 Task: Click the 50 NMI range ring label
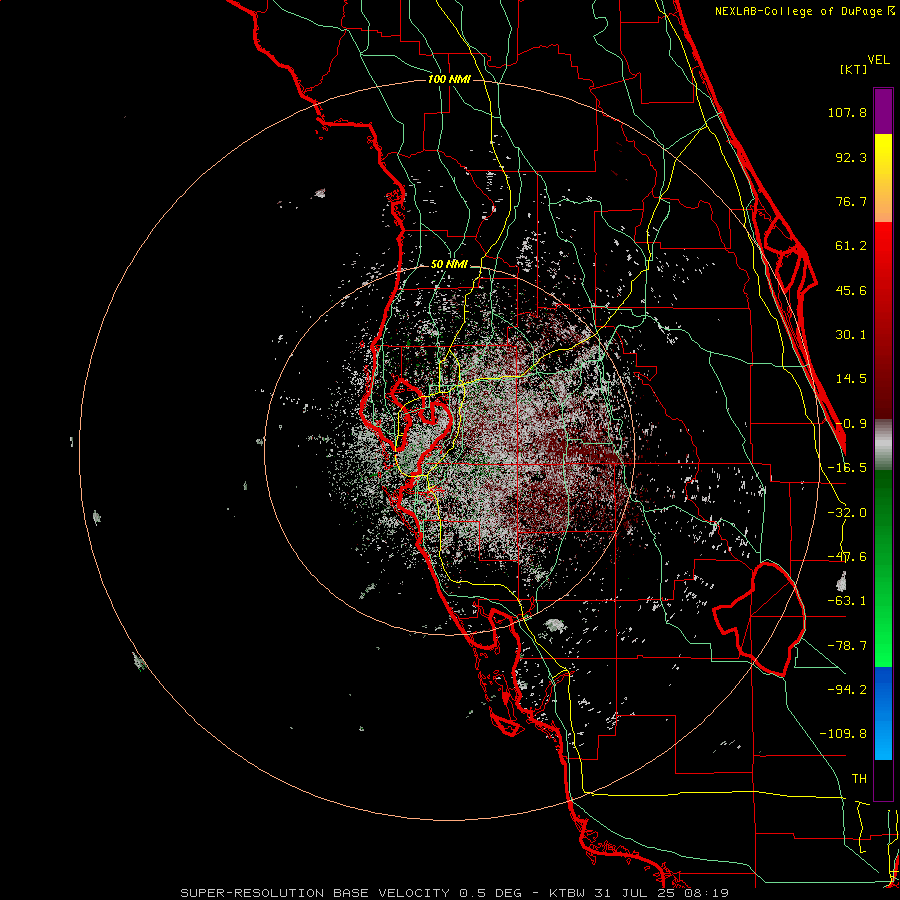click(x=449, y=265)
